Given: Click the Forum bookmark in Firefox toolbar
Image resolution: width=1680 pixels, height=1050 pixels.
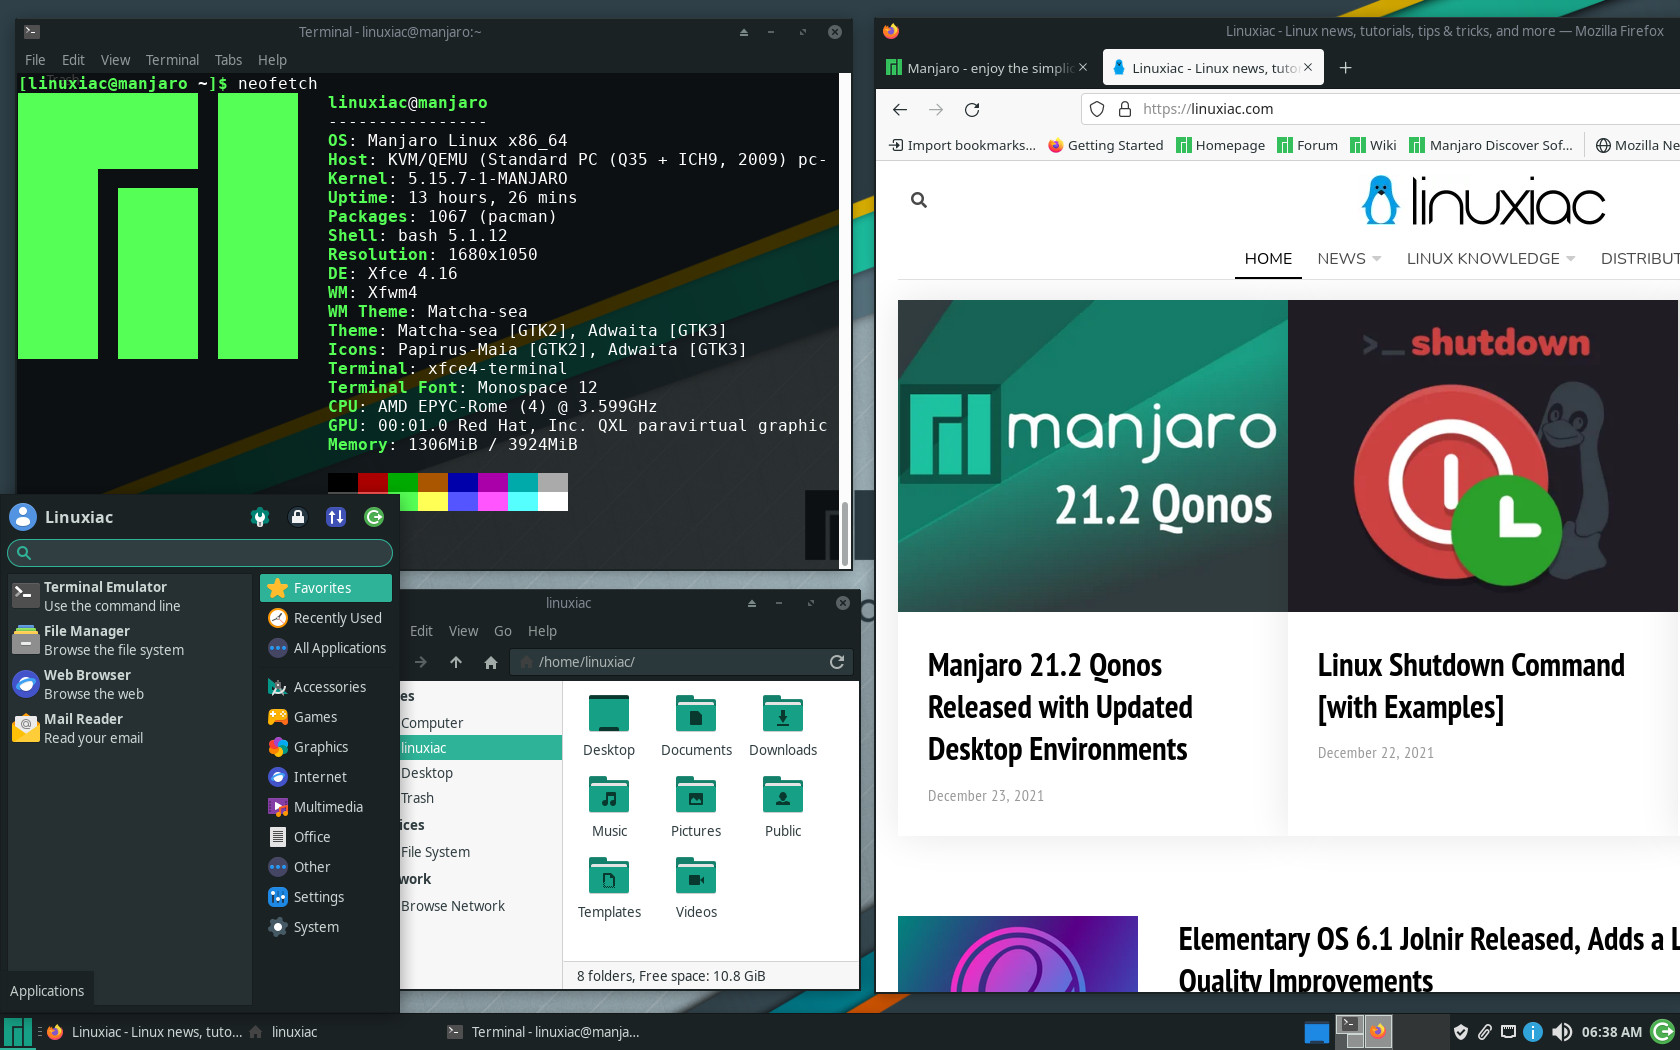Looking at the screenshot, I should [x=1307, y=145].
